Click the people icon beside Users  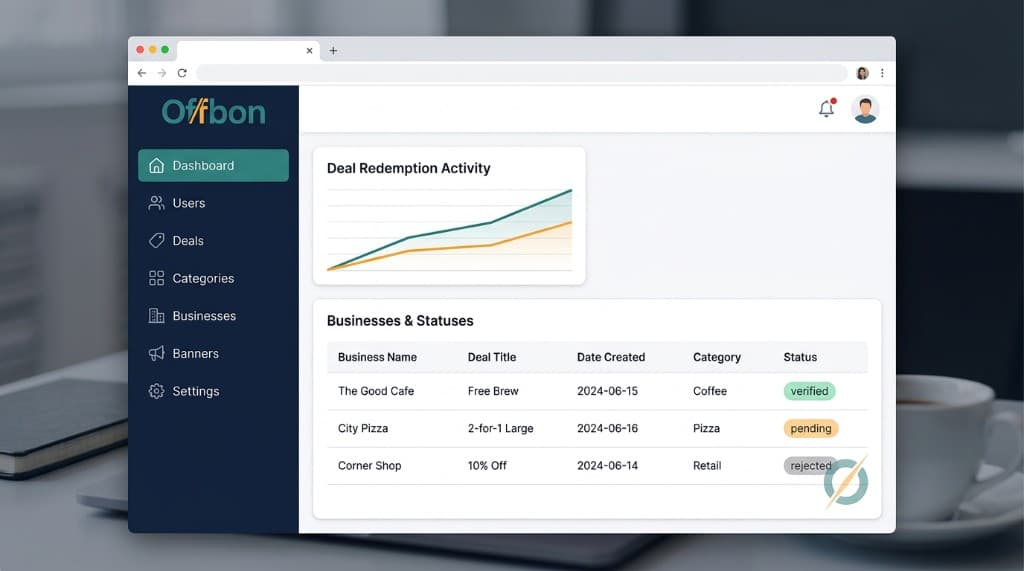click(x=156, y=203)
